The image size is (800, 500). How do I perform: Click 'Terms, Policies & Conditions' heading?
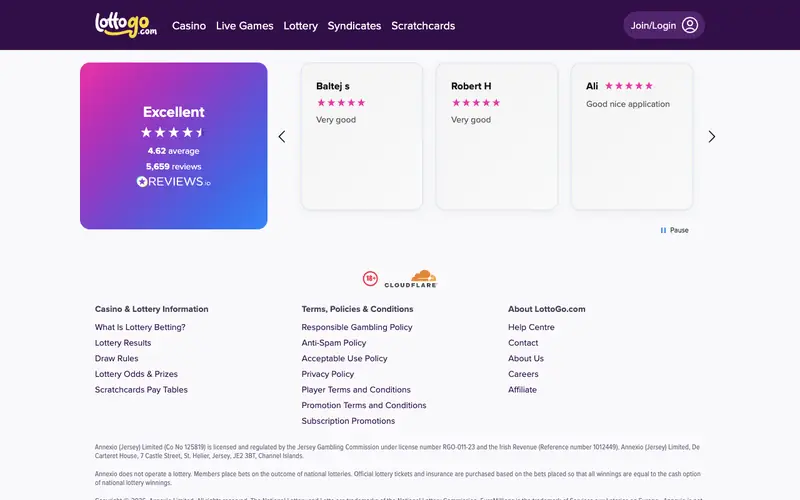pyautogui.click(x=357, y=309)
